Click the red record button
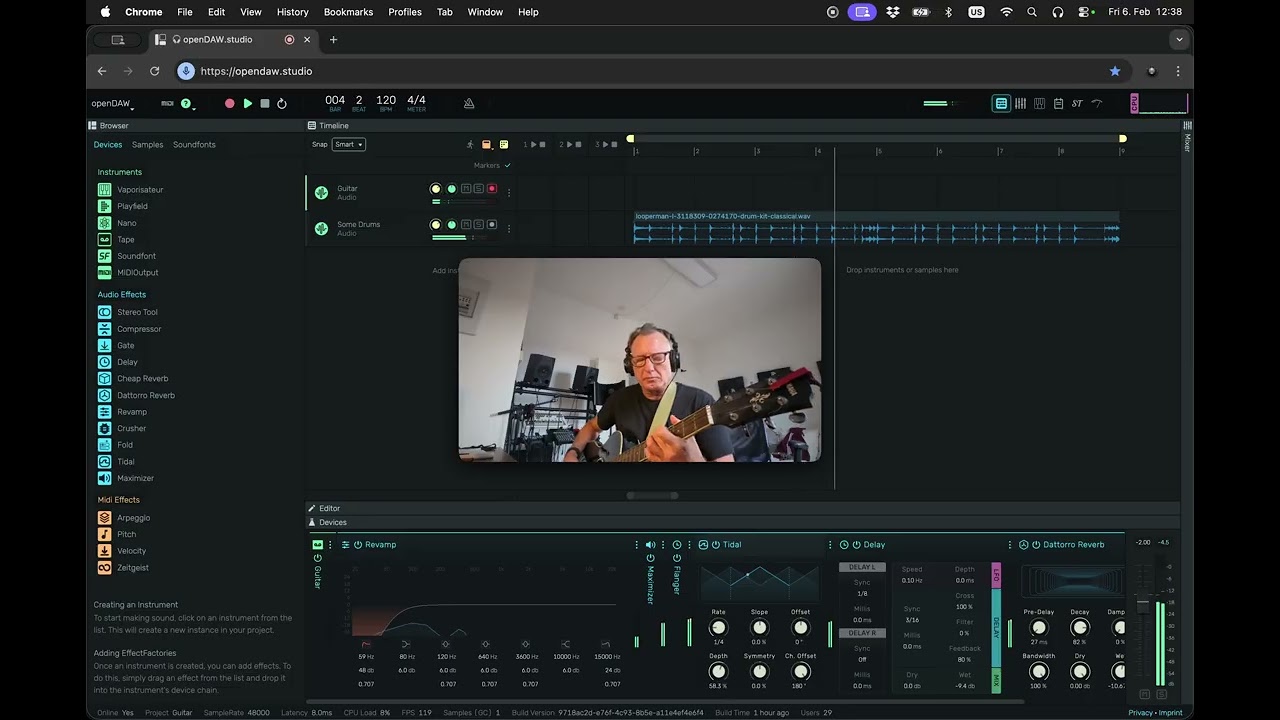The width and height of the screenshot is (1280, 720). point(230,103)
